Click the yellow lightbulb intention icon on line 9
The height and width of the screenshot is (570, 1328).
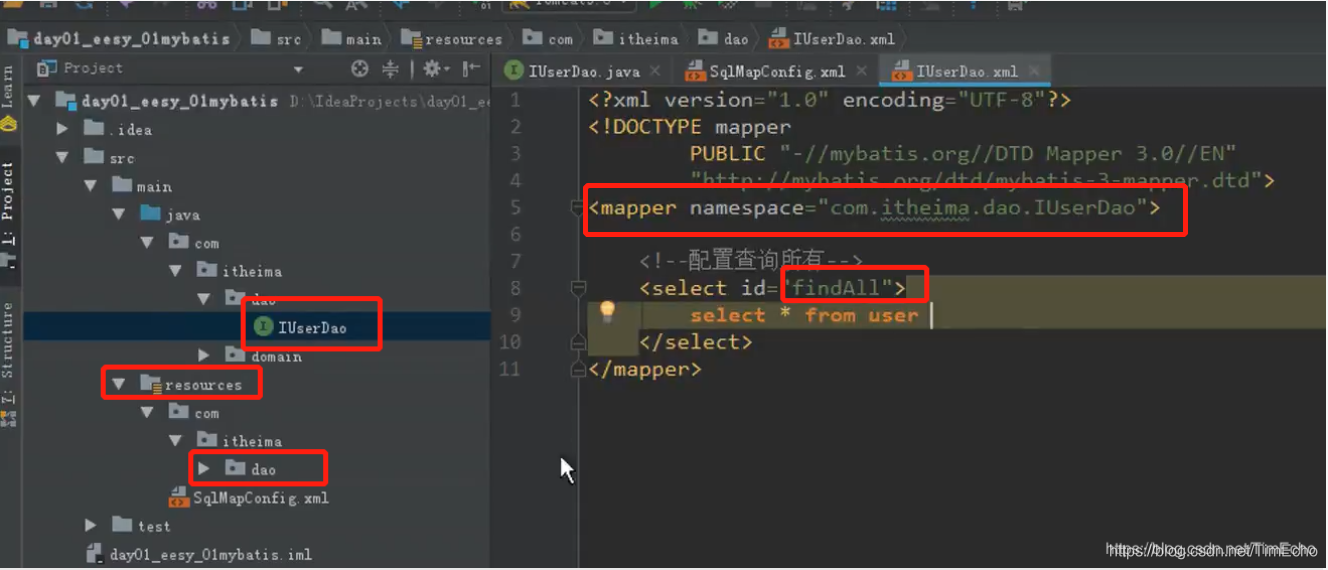pos(606,311)
